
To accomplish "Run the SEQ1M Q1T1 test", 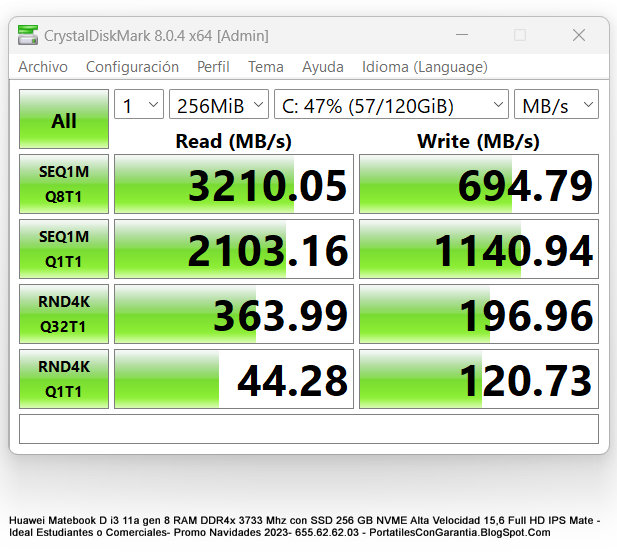I will [64, 249].
